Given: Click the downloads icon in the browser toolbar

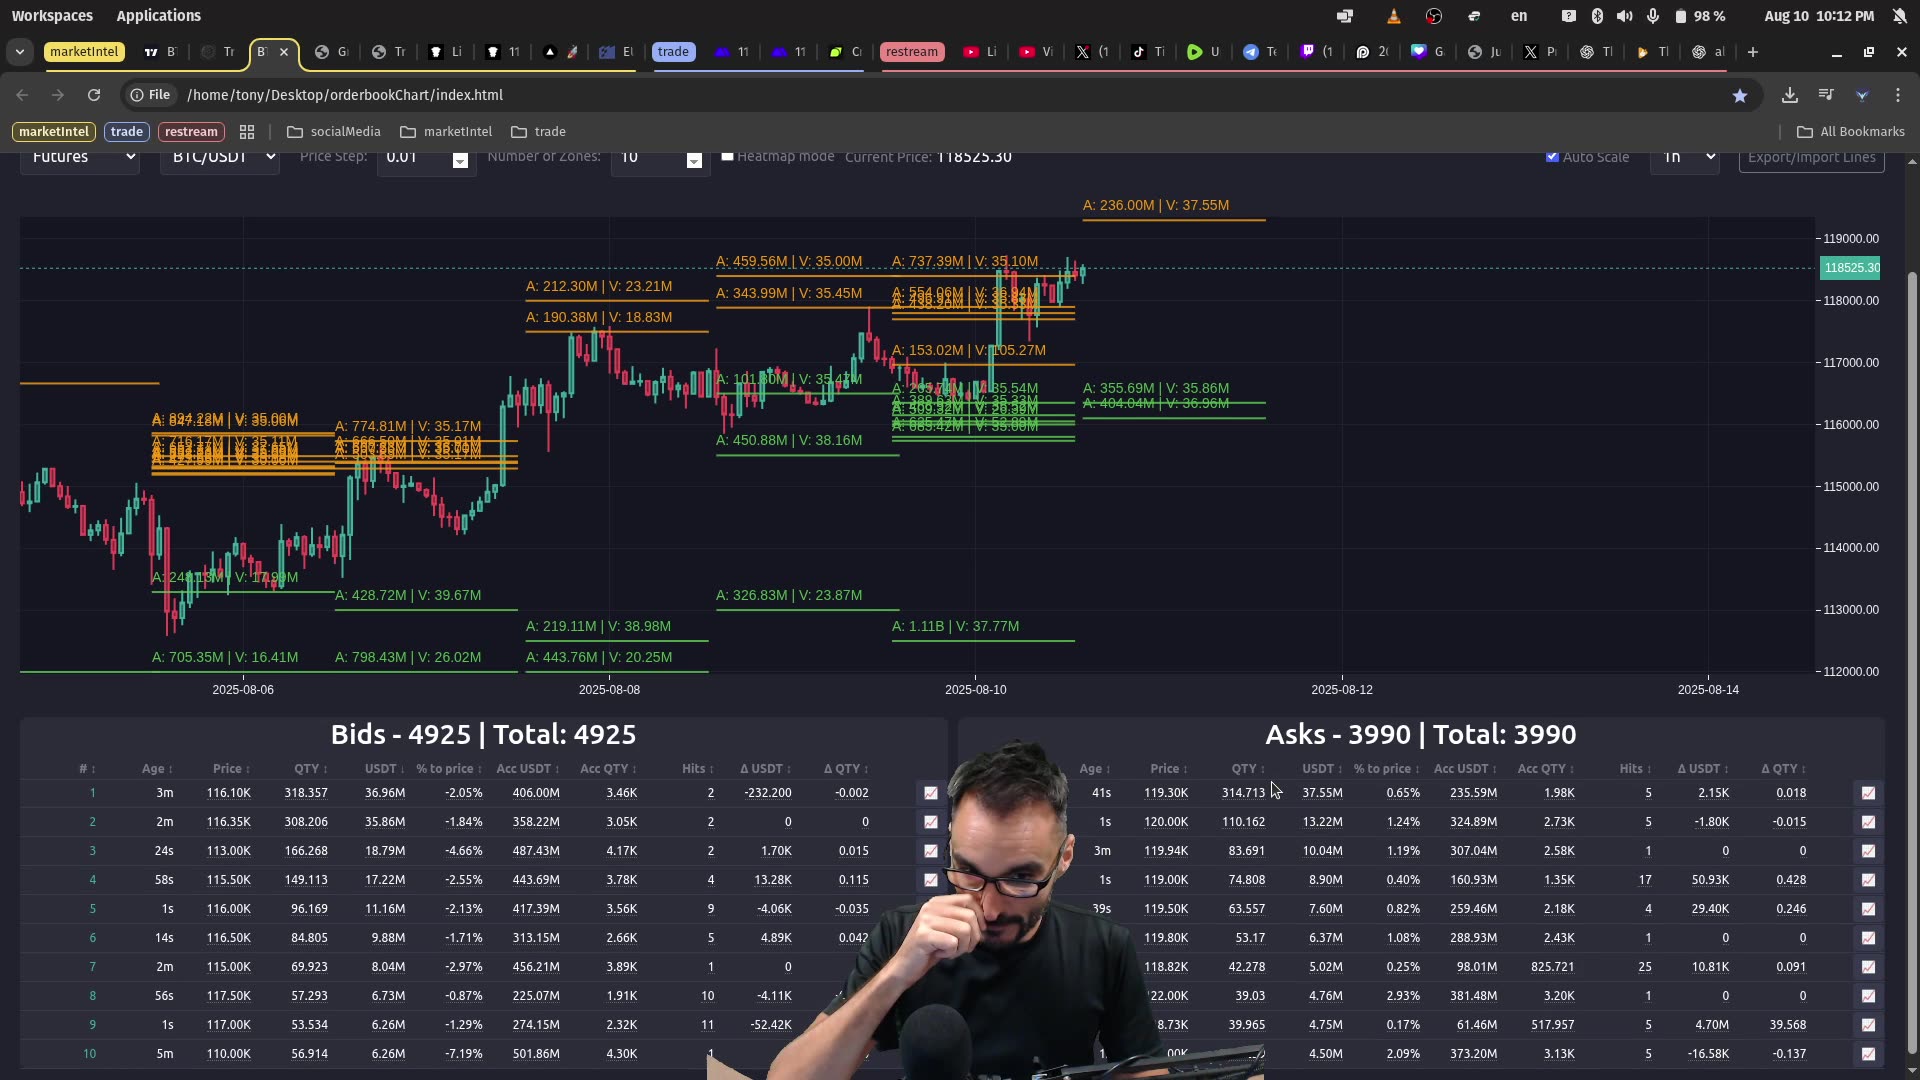Looking at the screenshot, I should [x=1790, y=95].
